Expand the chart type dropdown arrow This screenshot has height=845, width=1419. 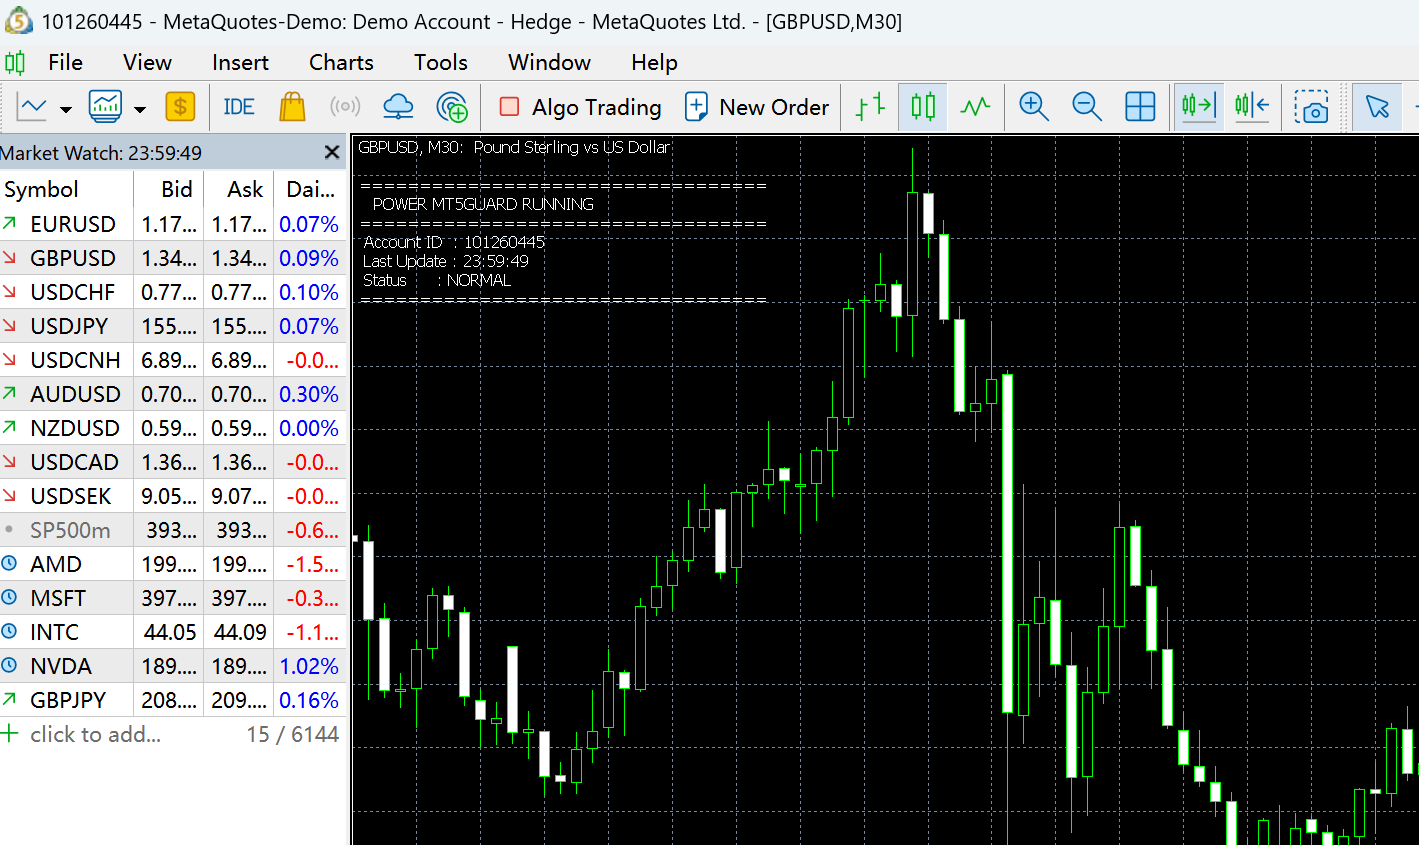(x=66, y=109)
